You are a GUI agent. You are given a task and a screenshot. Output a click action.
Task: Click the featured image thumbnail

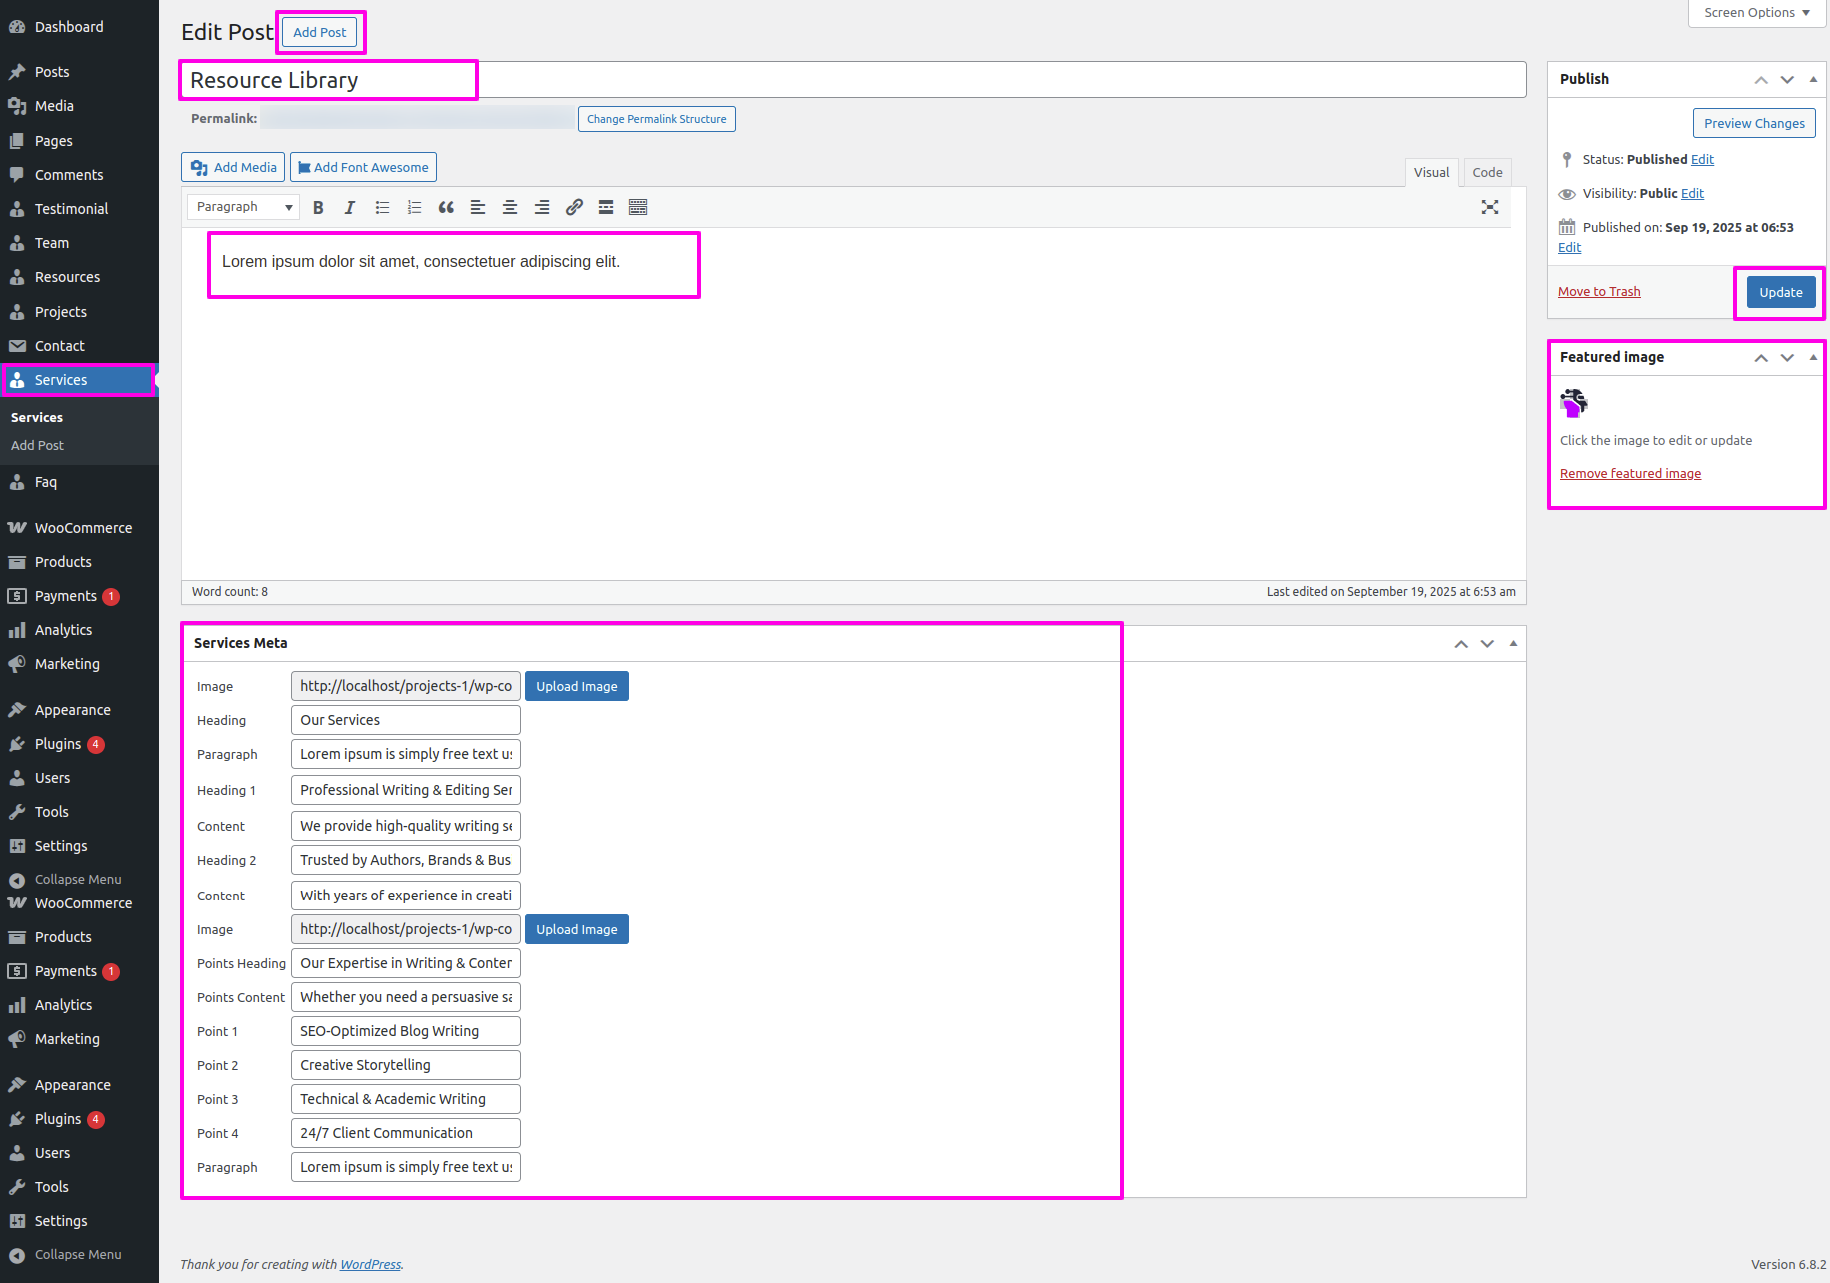[x=1574, y=403]
